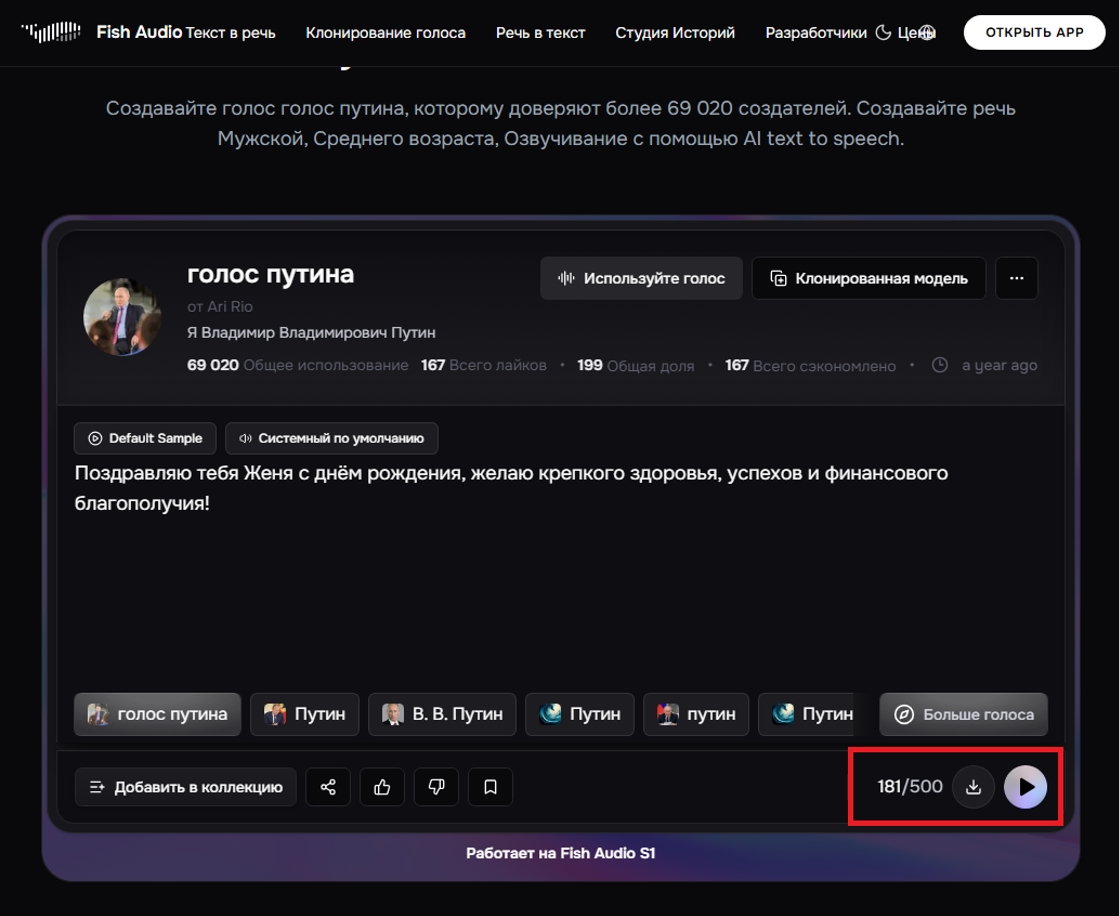The image size is (1119, 916).
Task: Open Клонирование голоса menu item
Action: coord(385,33)
